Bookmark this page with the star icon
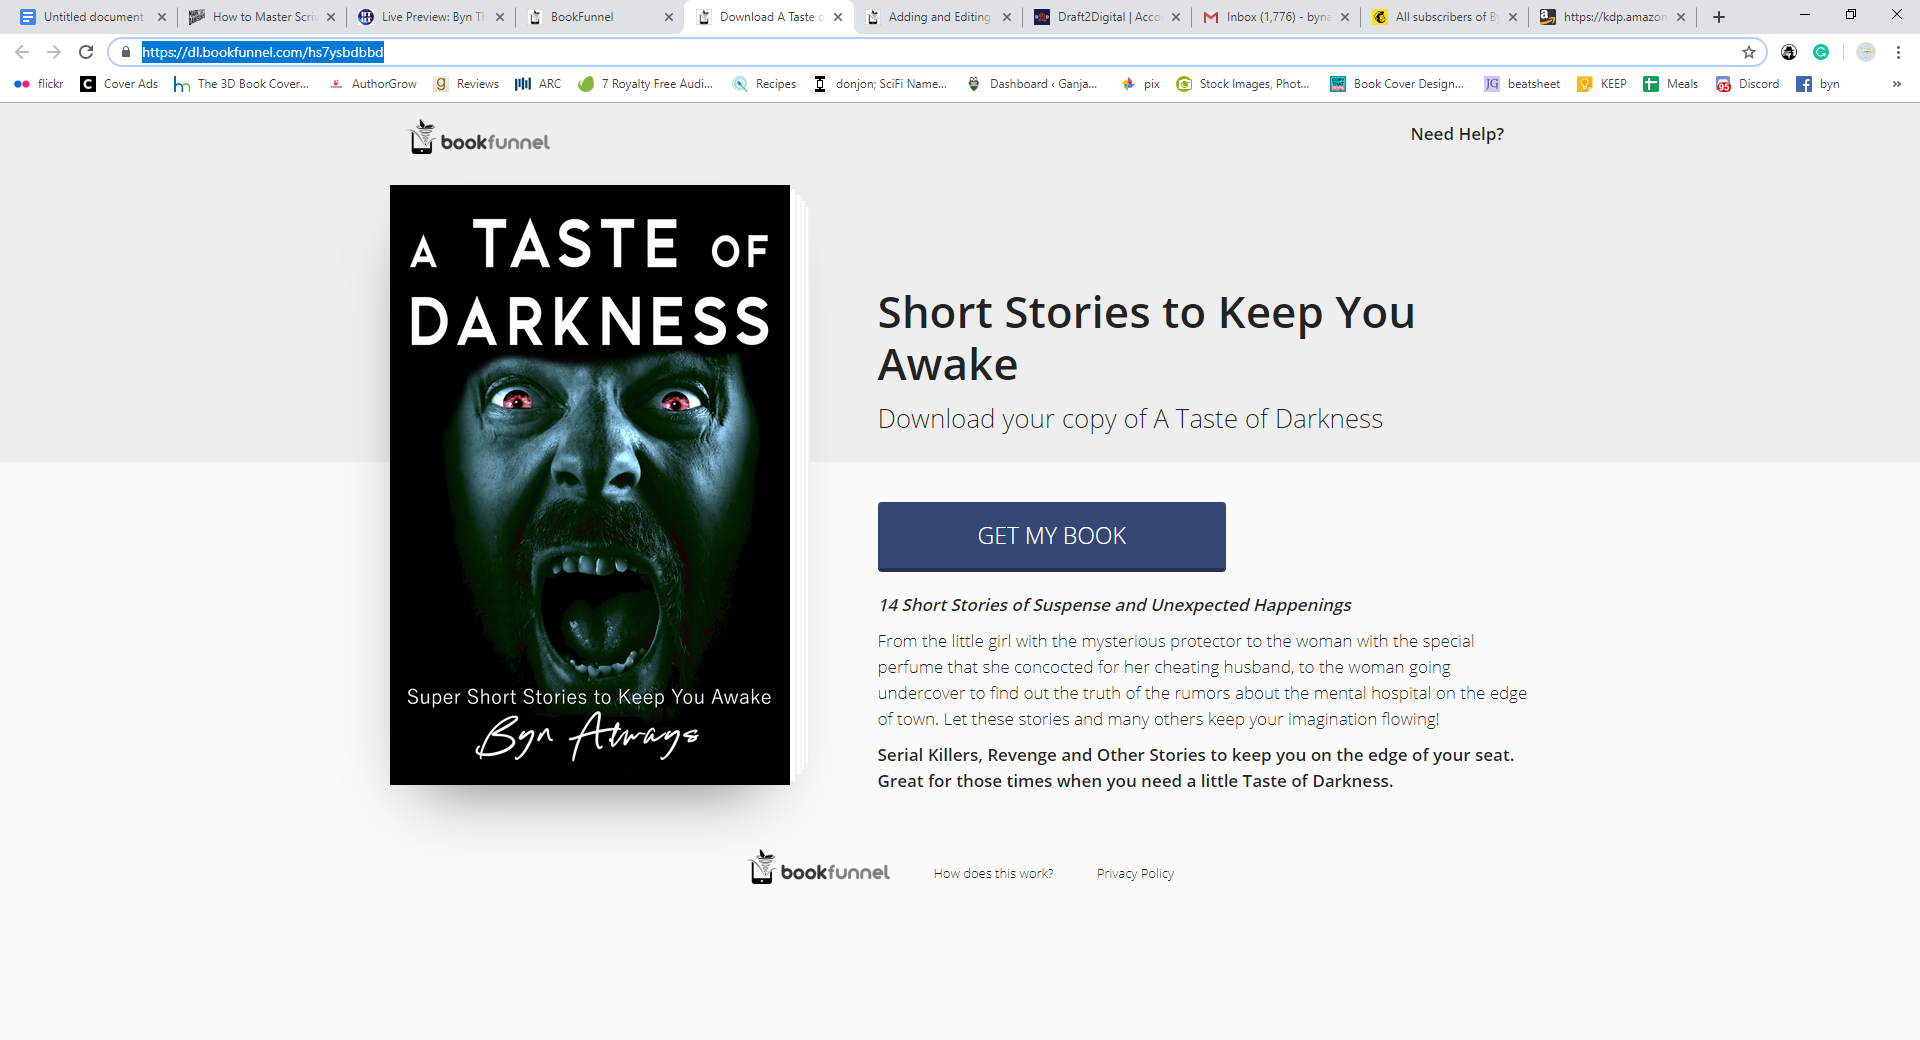 coord(1749,52)
